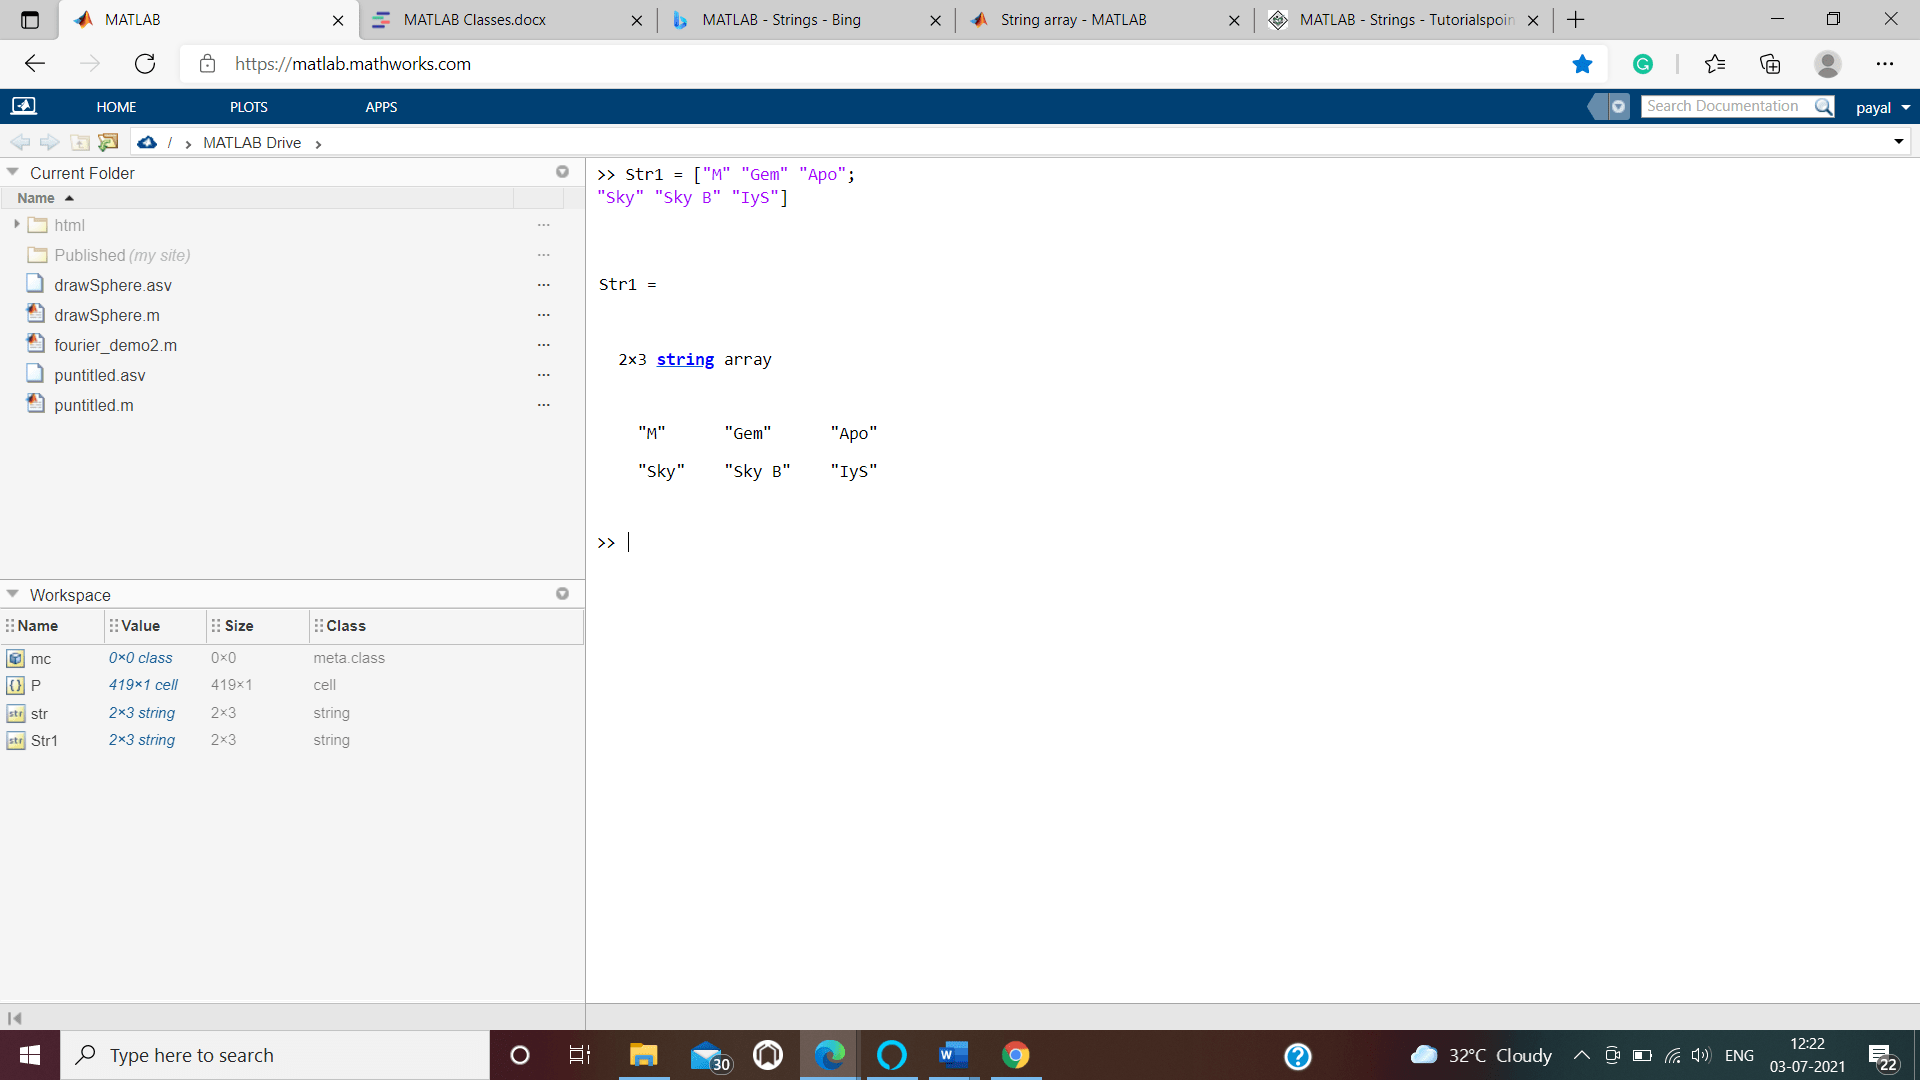The width and height of the screenshot is (1920, 1080).
Task: Expand the html folder in Current Folder
Action: click(x=17, y=224)
